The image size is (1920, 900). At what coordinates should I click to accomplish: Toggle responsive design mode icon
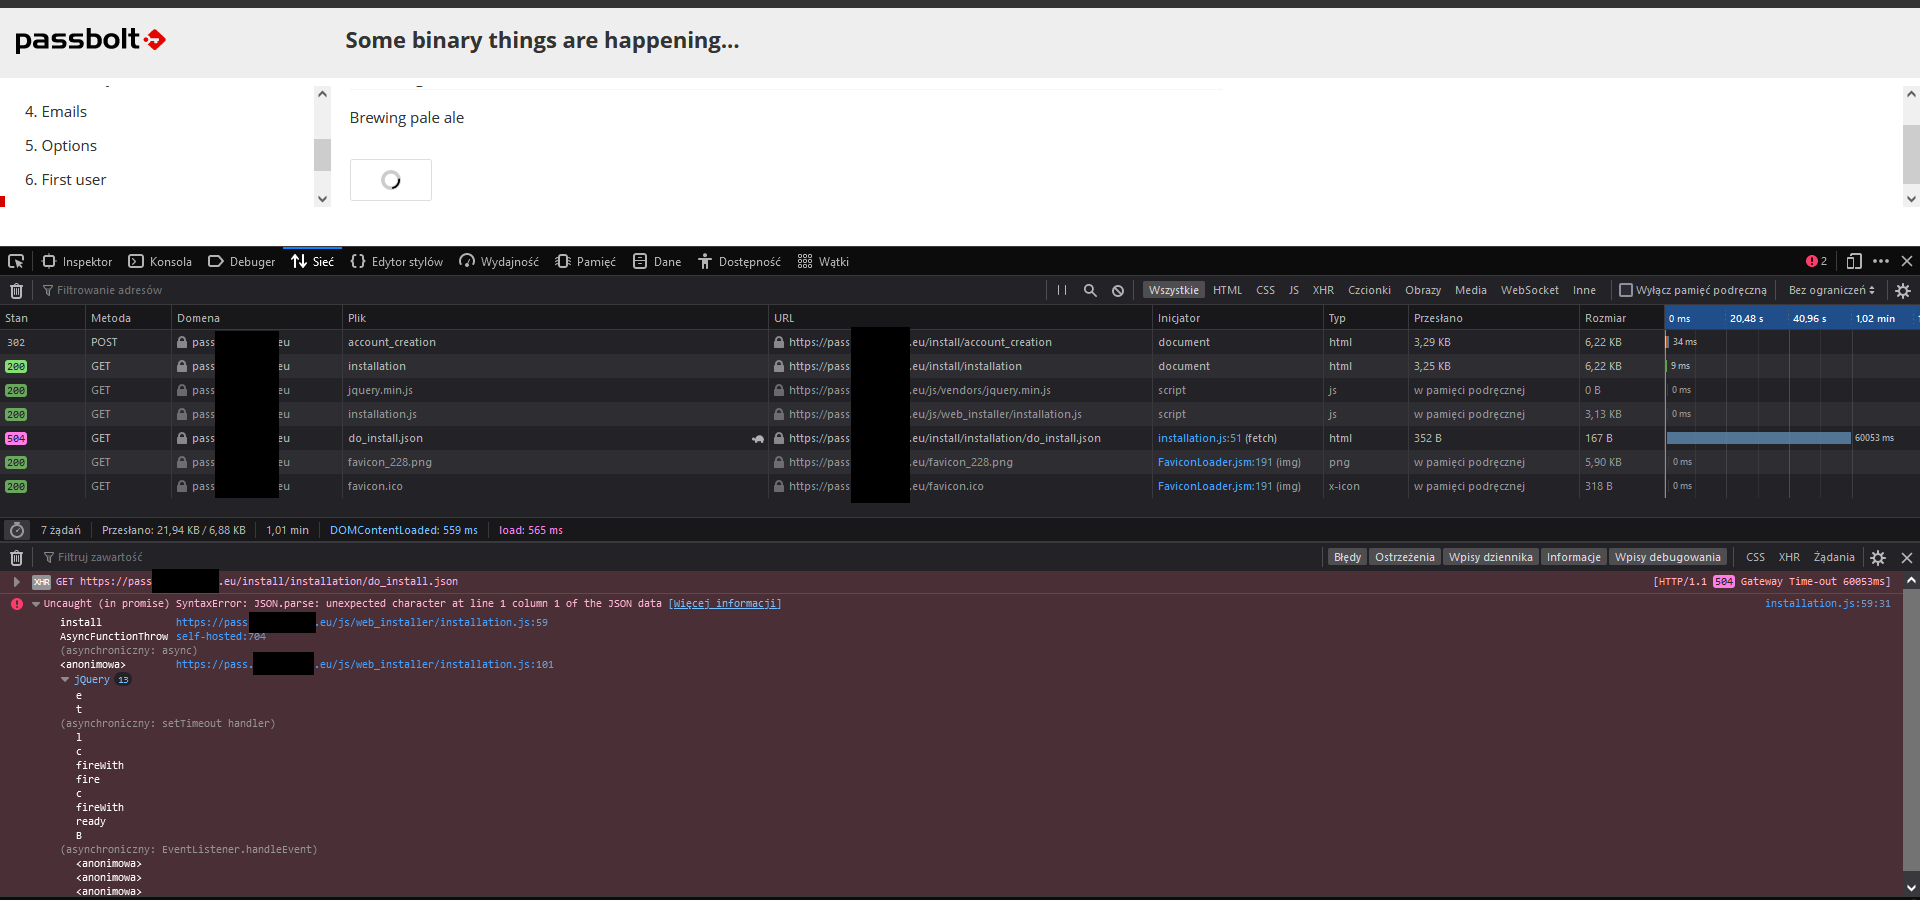1854,261
